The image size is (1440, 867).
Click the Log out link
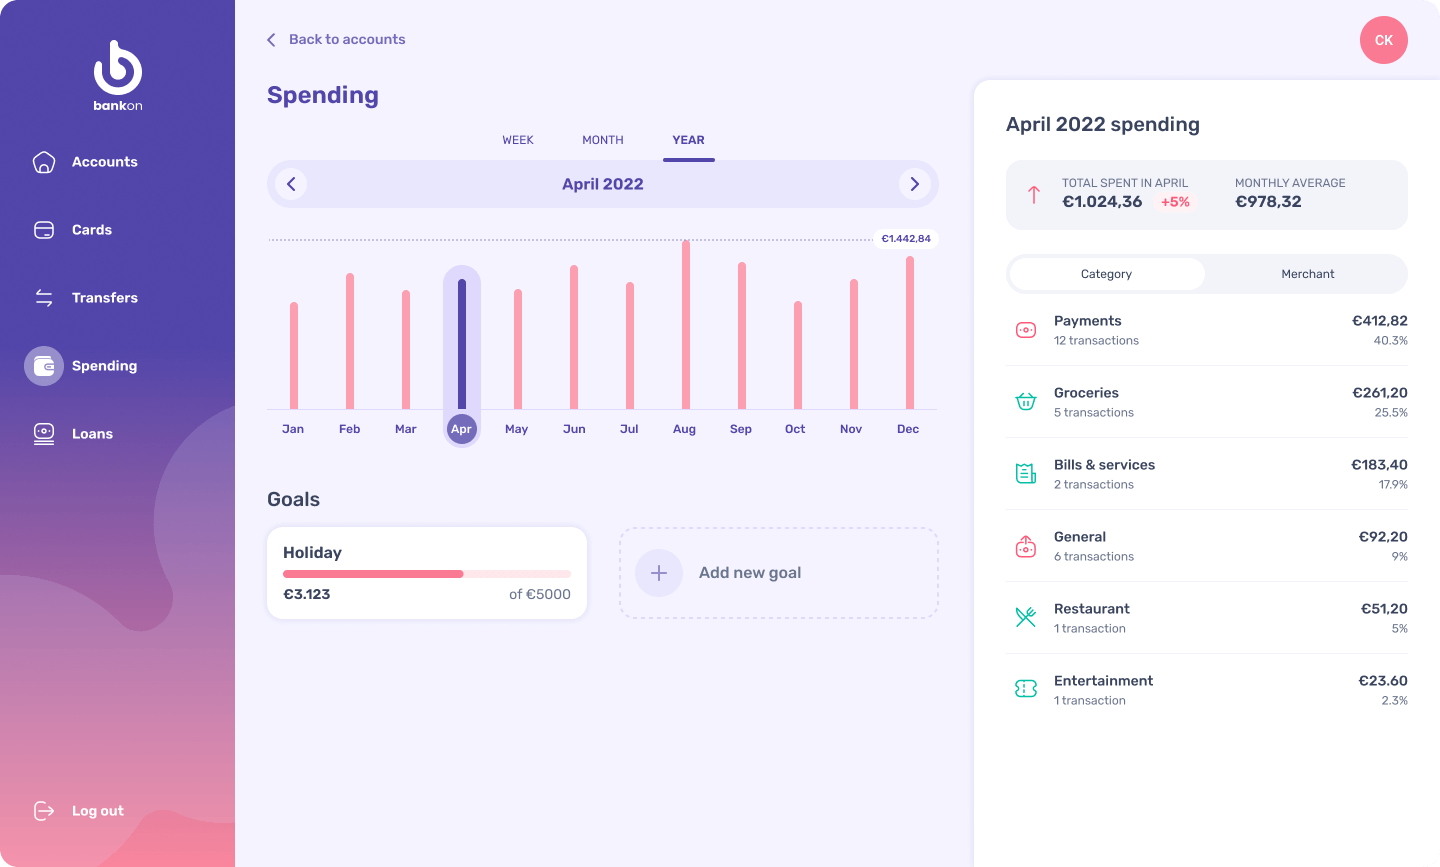98,811
